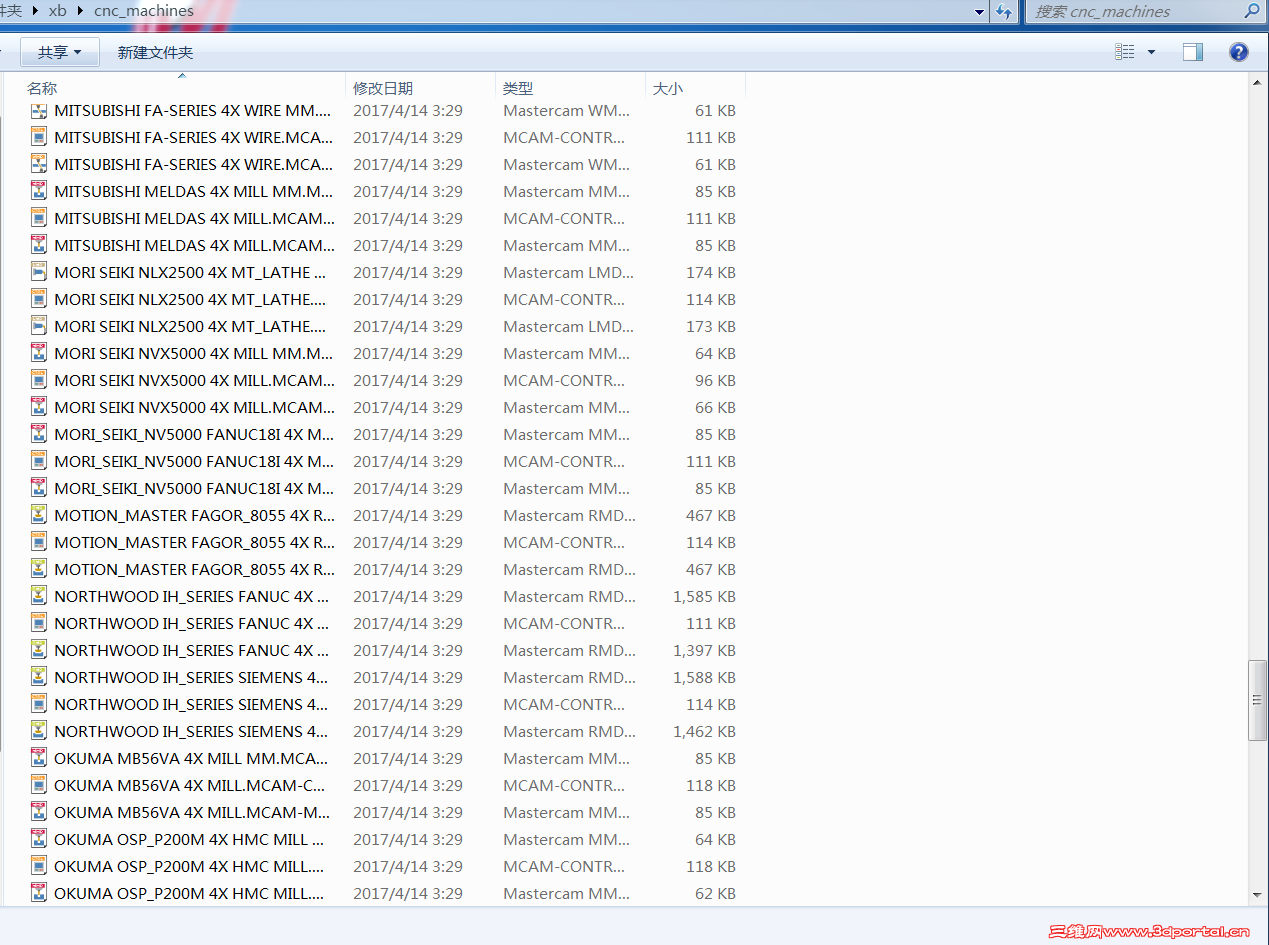Select the 111 KB file named NORTHWOOD IH_SERIES FANUC 4X
The image size is (1269, 945).
tap(191, 623)
